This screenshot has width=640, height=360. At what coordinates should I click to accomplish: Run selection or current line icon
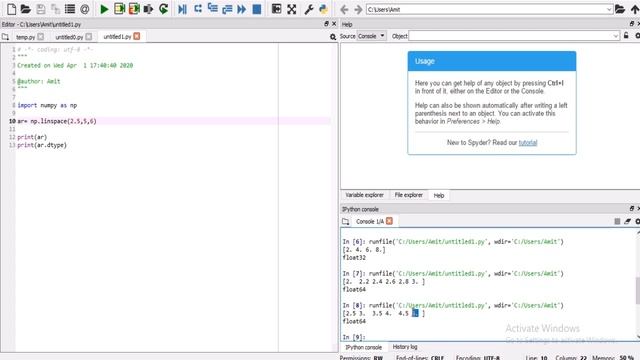click(x=149, y=9)
